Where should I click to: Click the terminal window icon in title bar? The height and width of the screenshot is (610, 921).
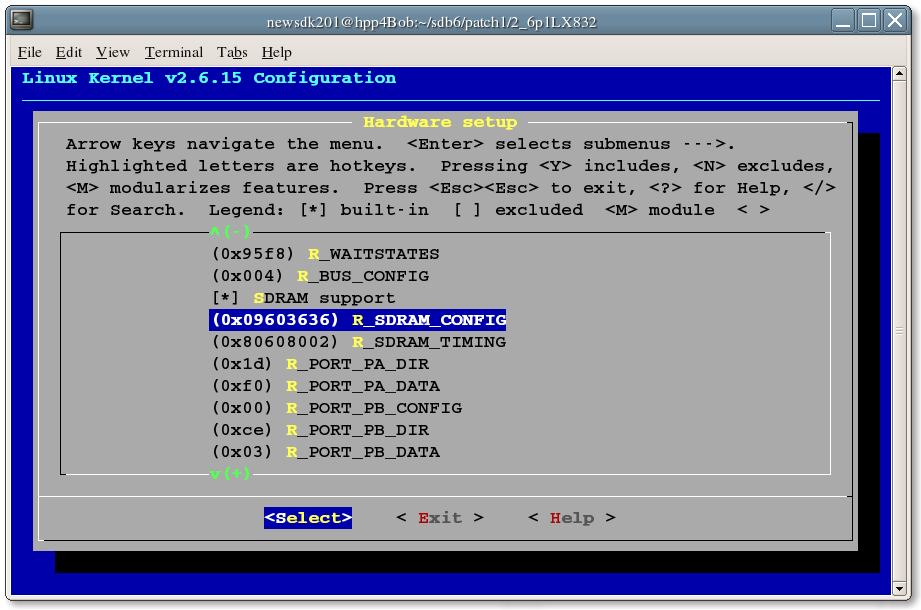click(x=22, y=20)
